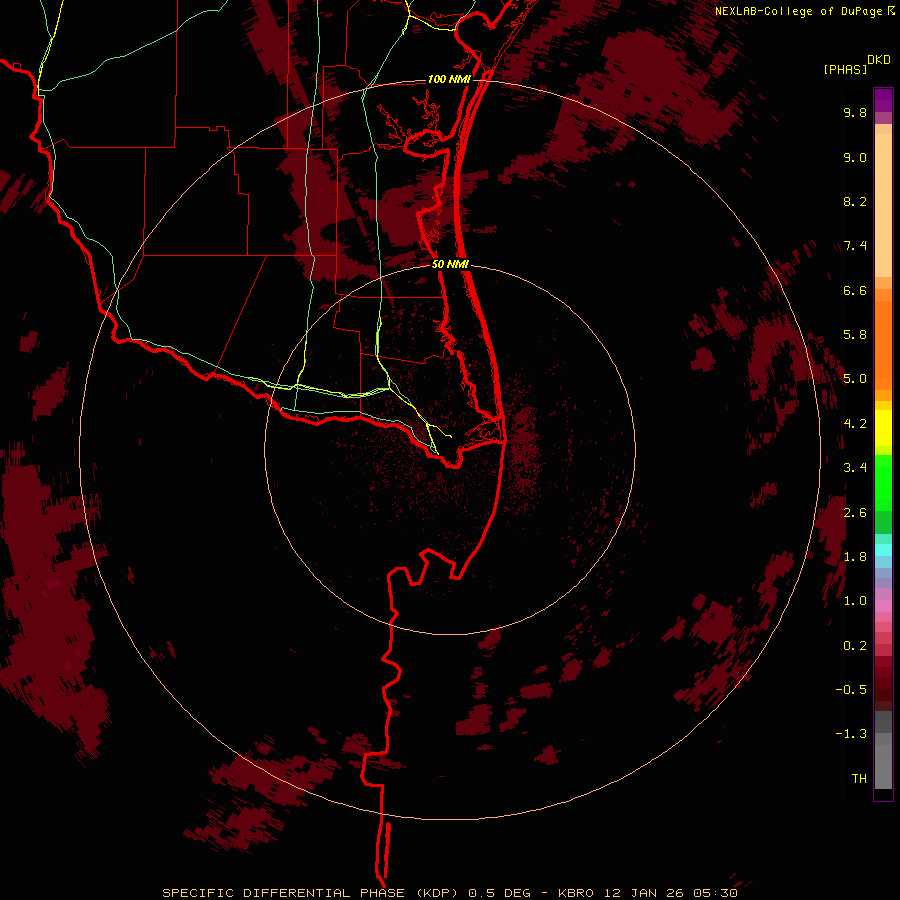Pick the yellow band of the color scale
The height and width of the screenshot is (900, 900).
883,428
